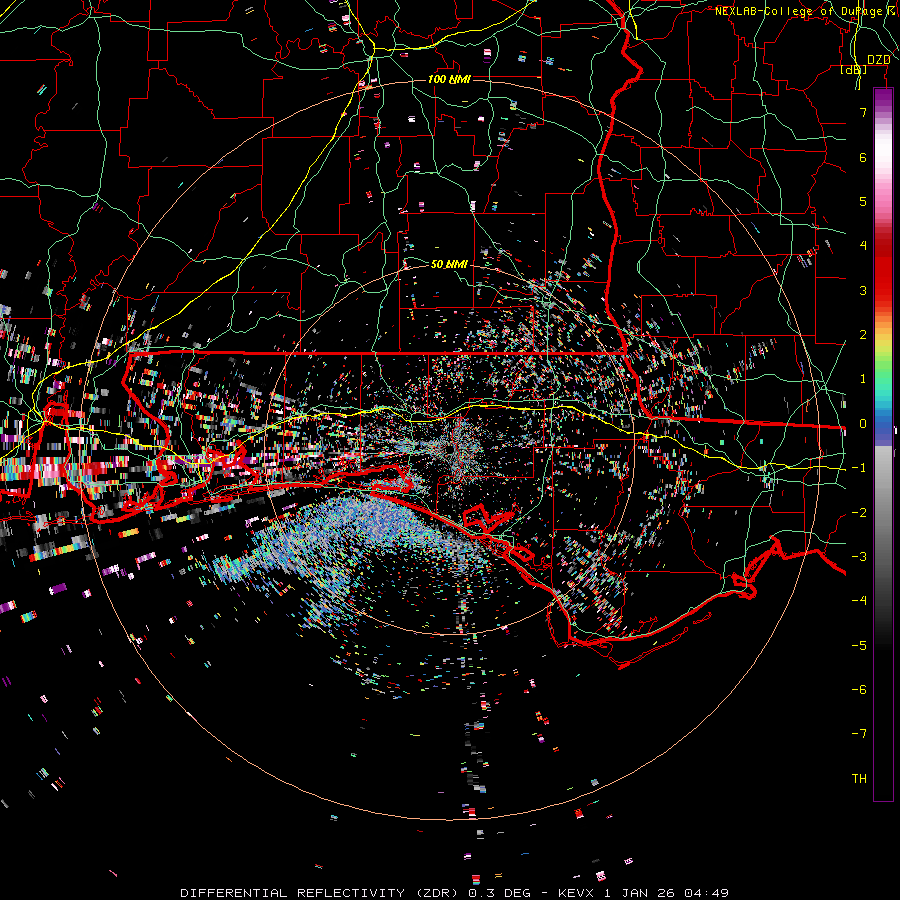Click the -5 dB scale value
Image resolution: width=900 pixels, height=900 pixels.
(859, 646)
